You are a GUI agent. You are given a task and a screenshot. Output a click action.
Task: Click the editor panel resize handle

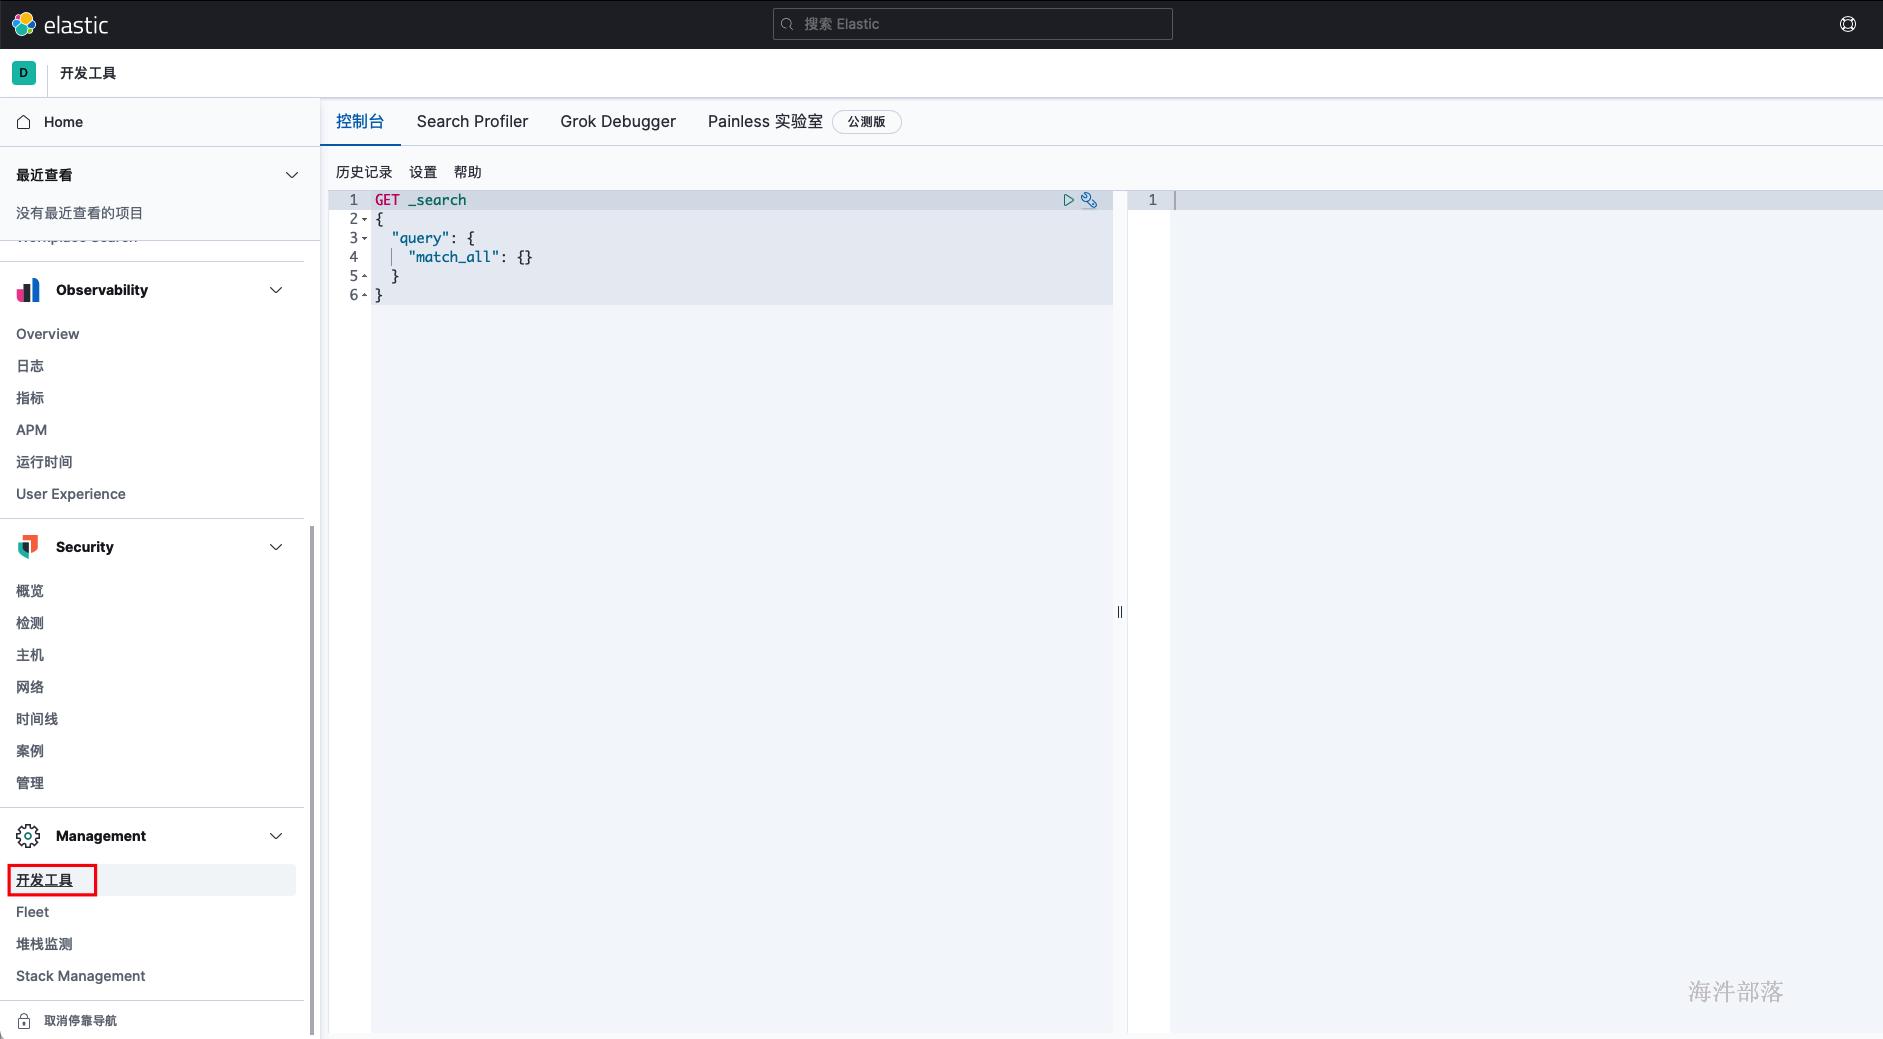1120,612
